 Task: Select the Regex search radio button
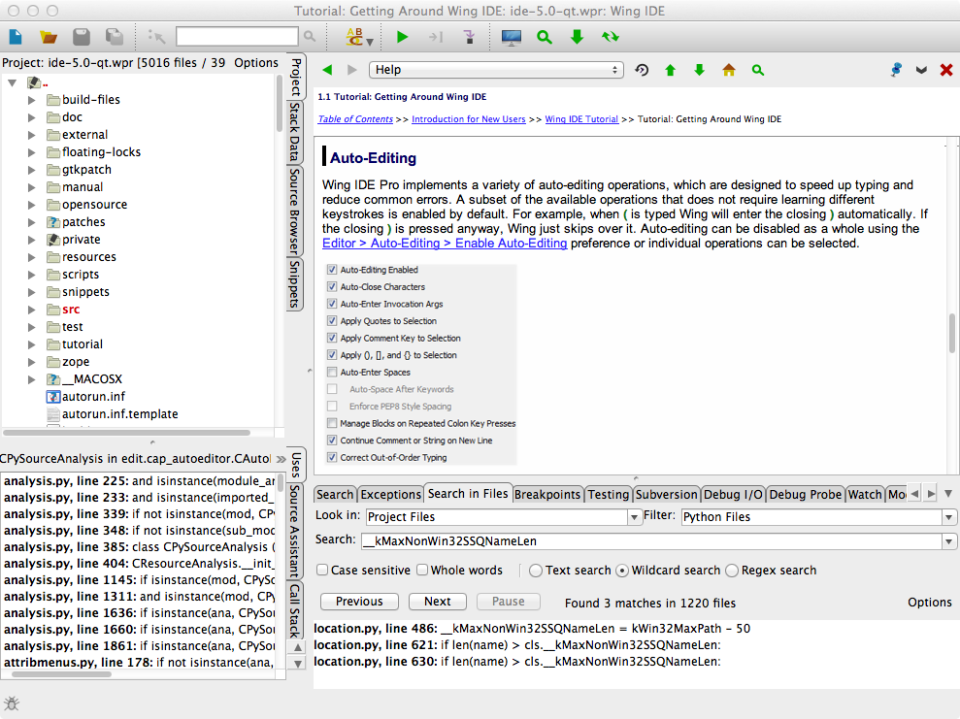731,570
